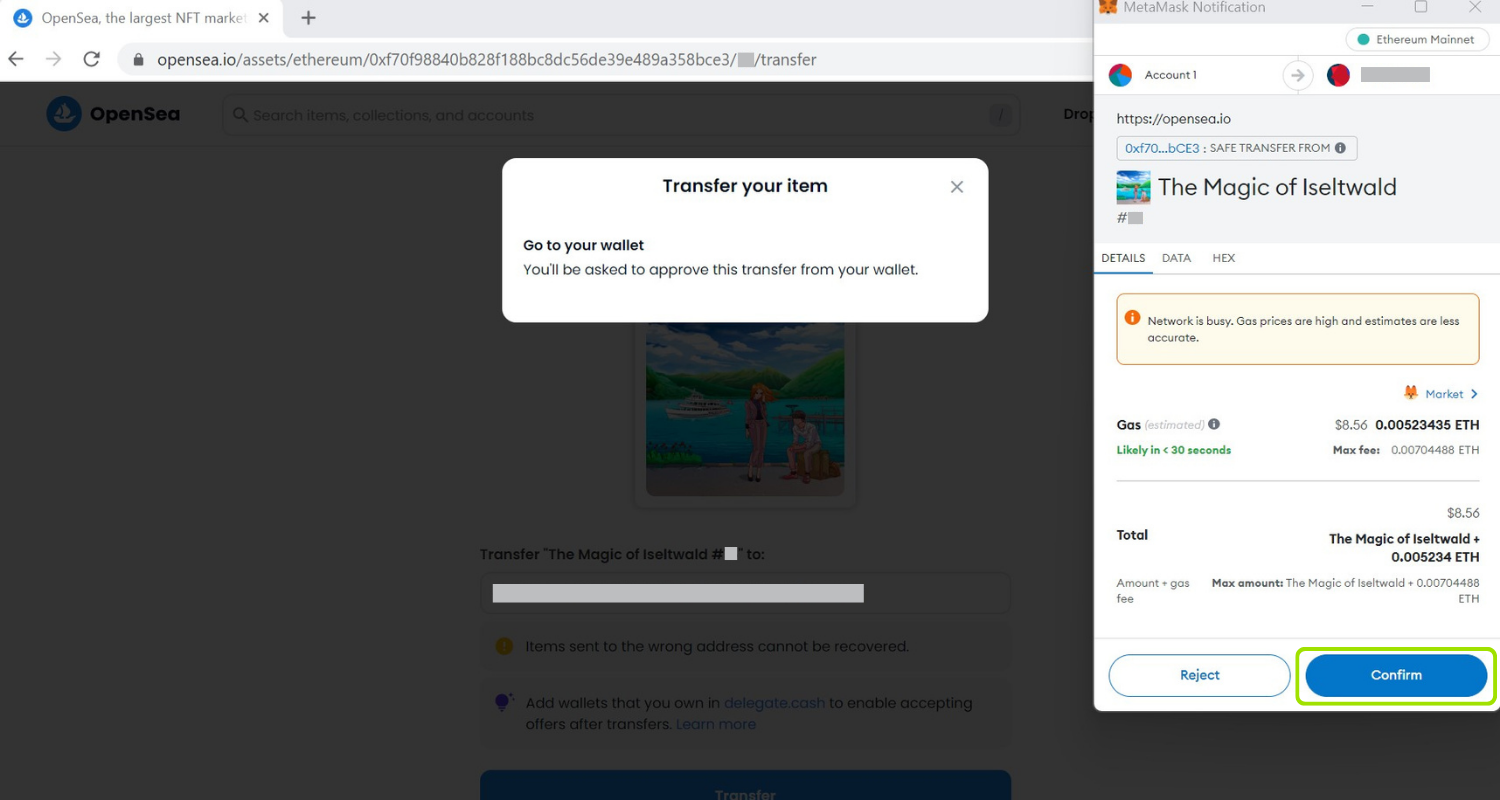Click the Safe Transfer From info icon
The height and width of the screenshot is (800, 1500).
(x=1340, y=148)
